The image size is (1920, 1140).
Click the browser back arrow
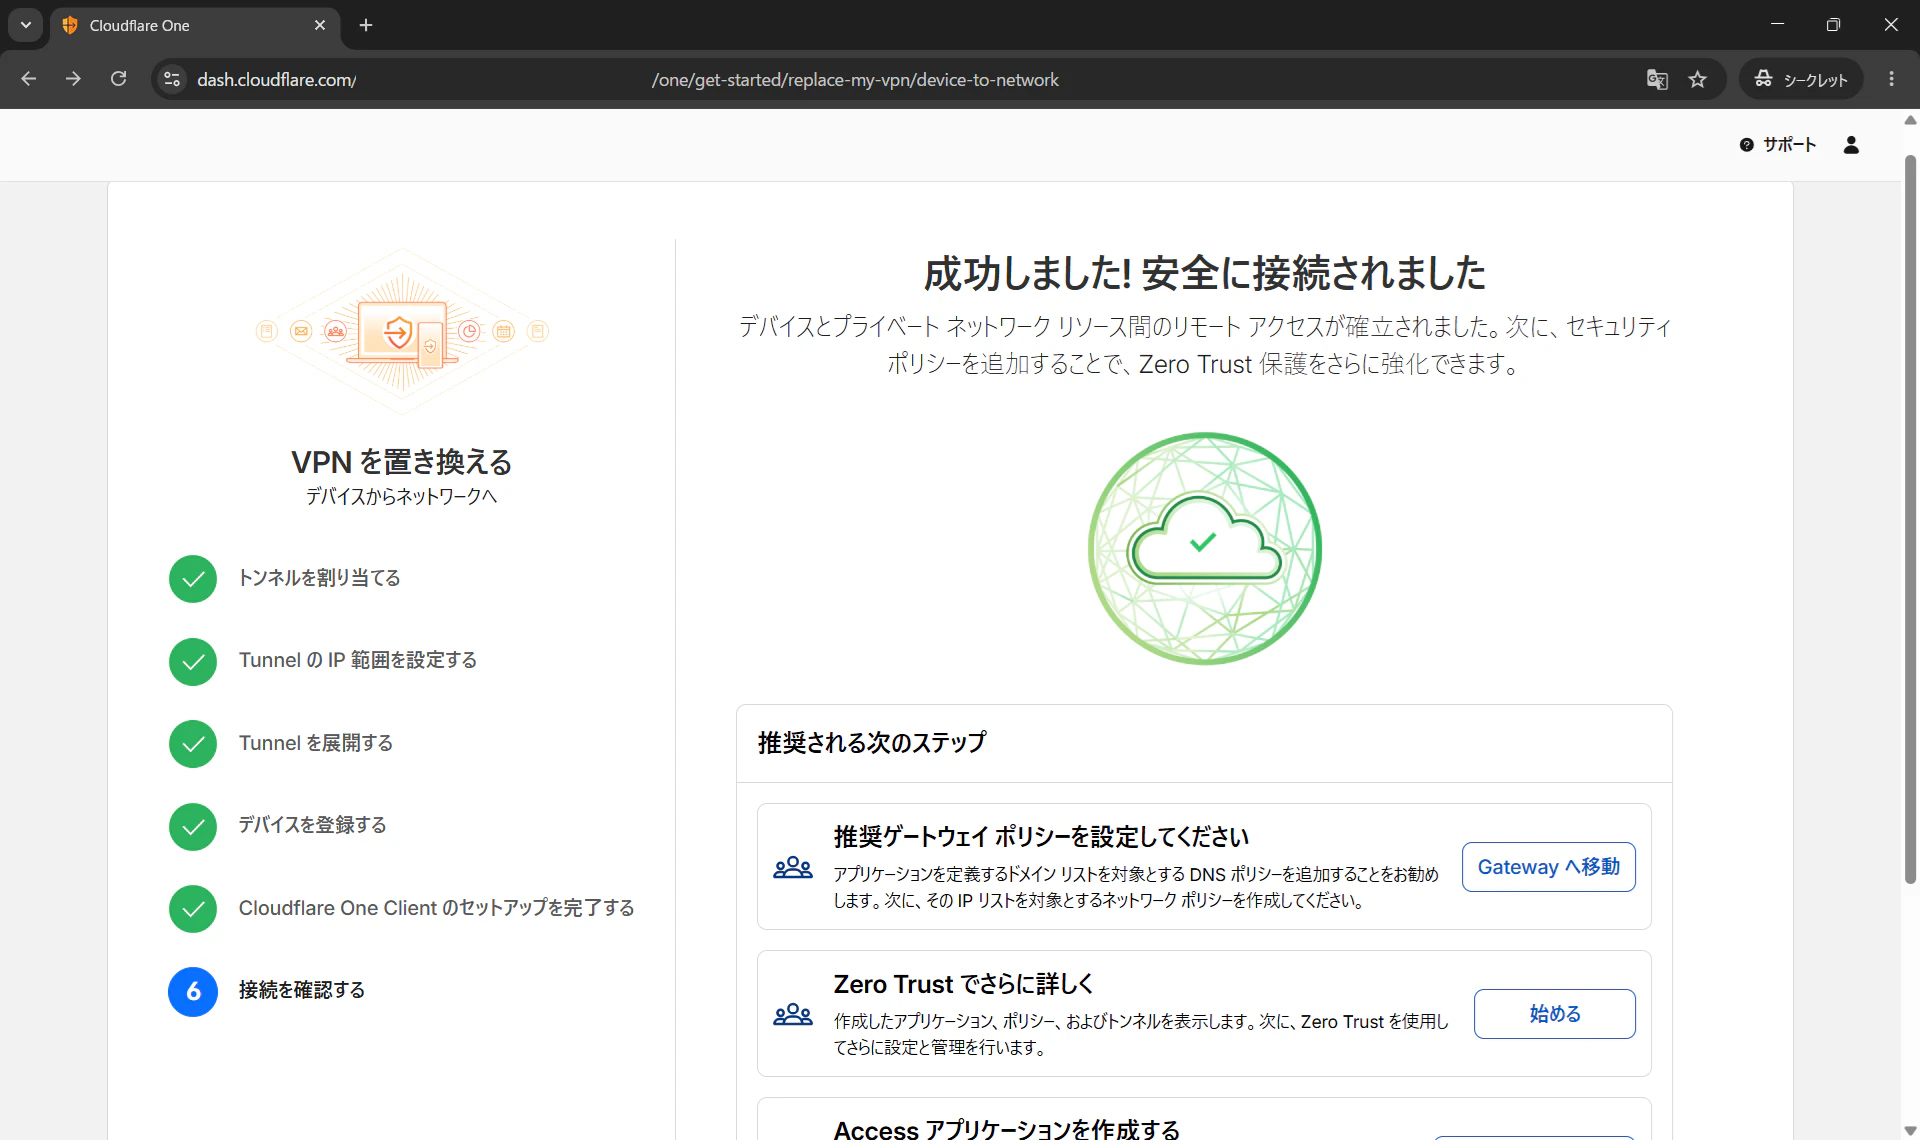(x=29, y=79)
